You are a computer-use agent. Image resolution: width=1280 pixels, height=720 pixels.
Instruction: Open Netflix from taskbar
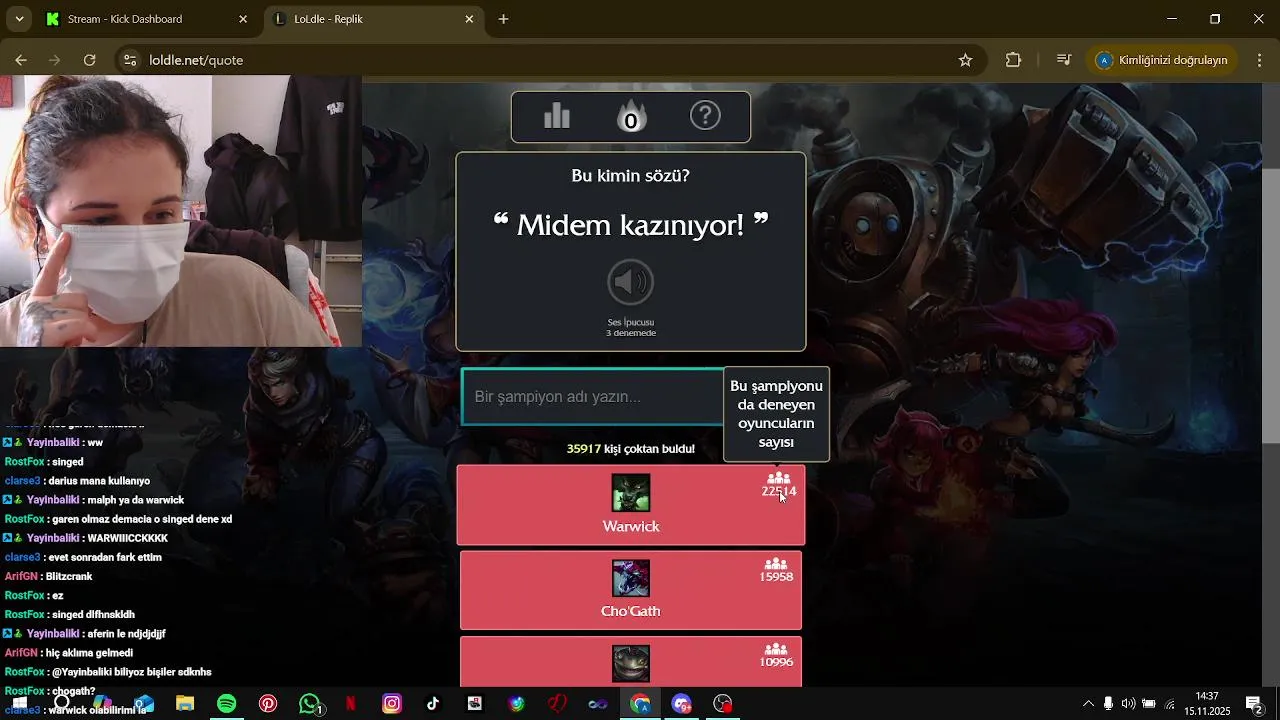(351, 704)
